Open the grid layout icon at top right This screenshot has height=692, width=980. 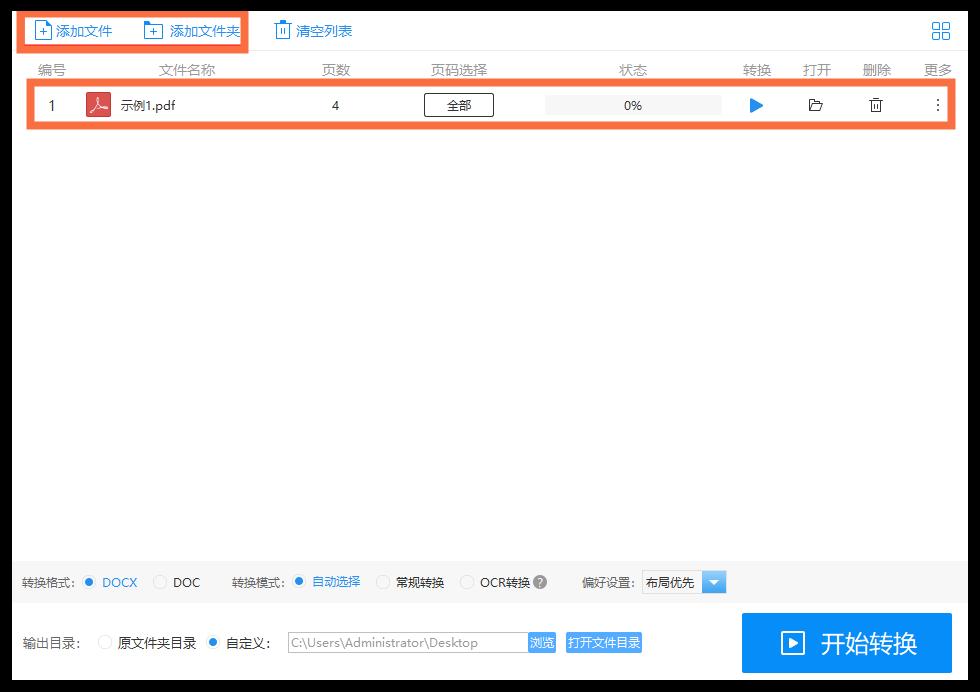click(x=940, y=30)
